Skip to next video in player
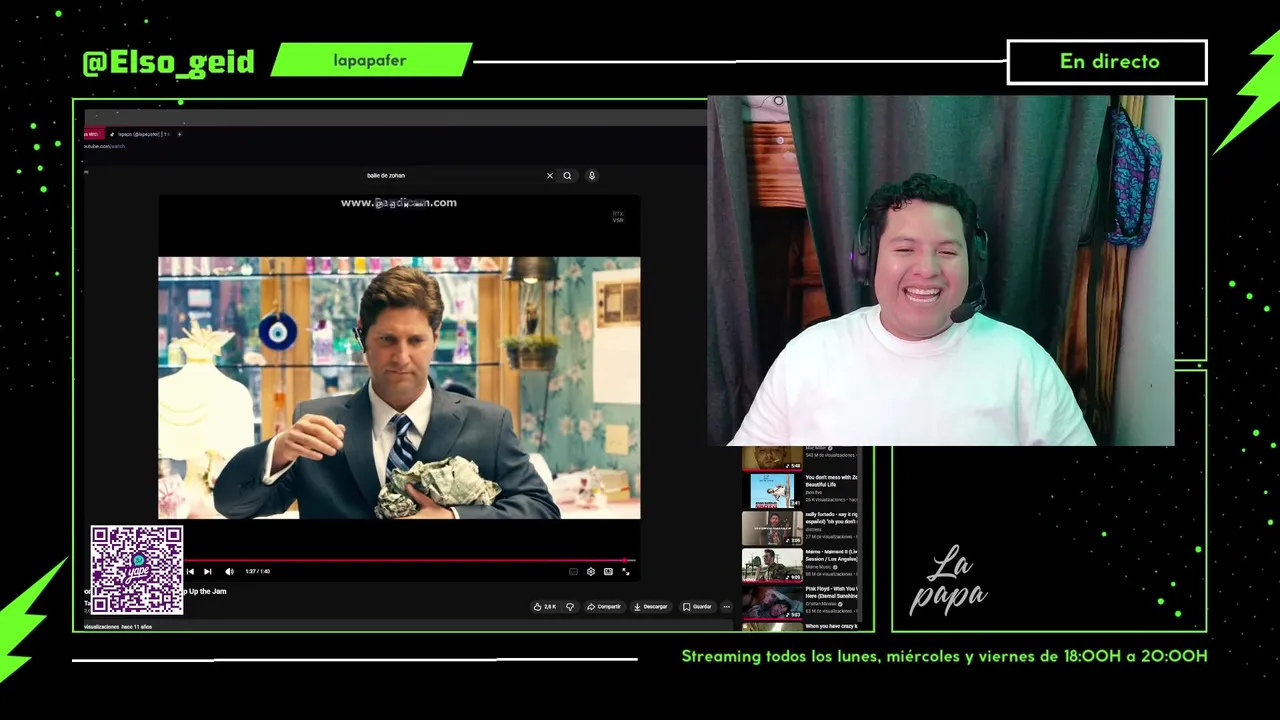The width and height of the screenshot is (1280, 720). pyautogui.click(x=207, y=572)
